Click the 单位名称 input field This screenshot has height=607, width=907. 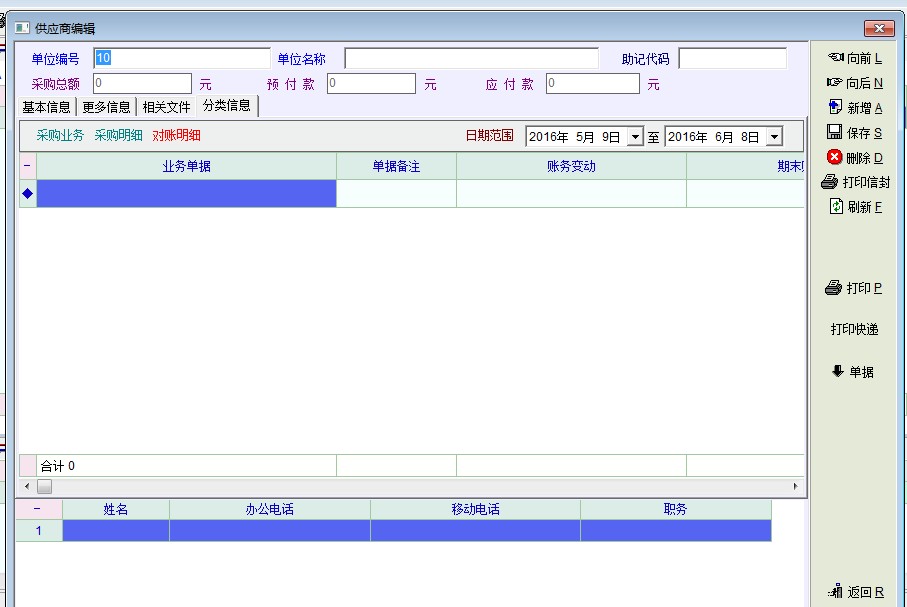click(x=471, y=59)
